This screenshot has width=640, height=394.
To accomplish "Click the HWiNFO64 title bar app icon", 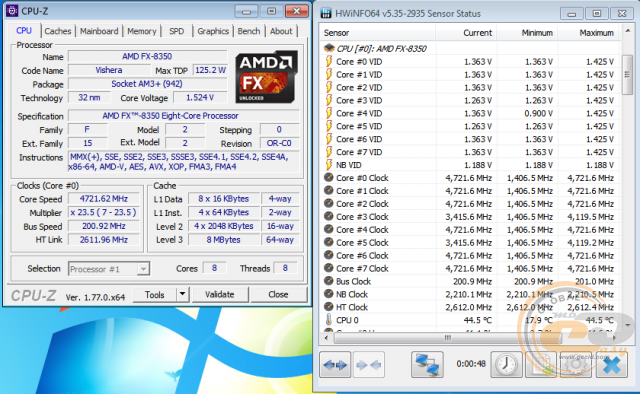I will click(326, 13).
